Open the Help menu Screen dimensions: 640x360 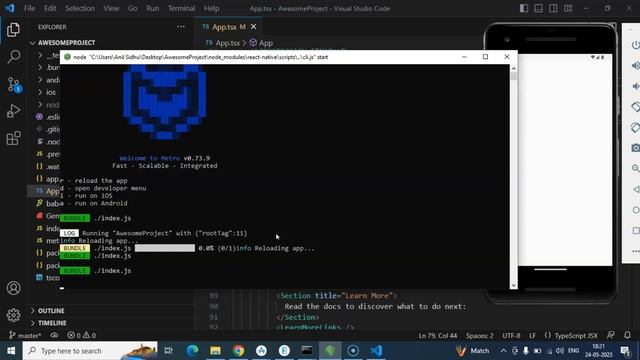click(x=211, y=8)
